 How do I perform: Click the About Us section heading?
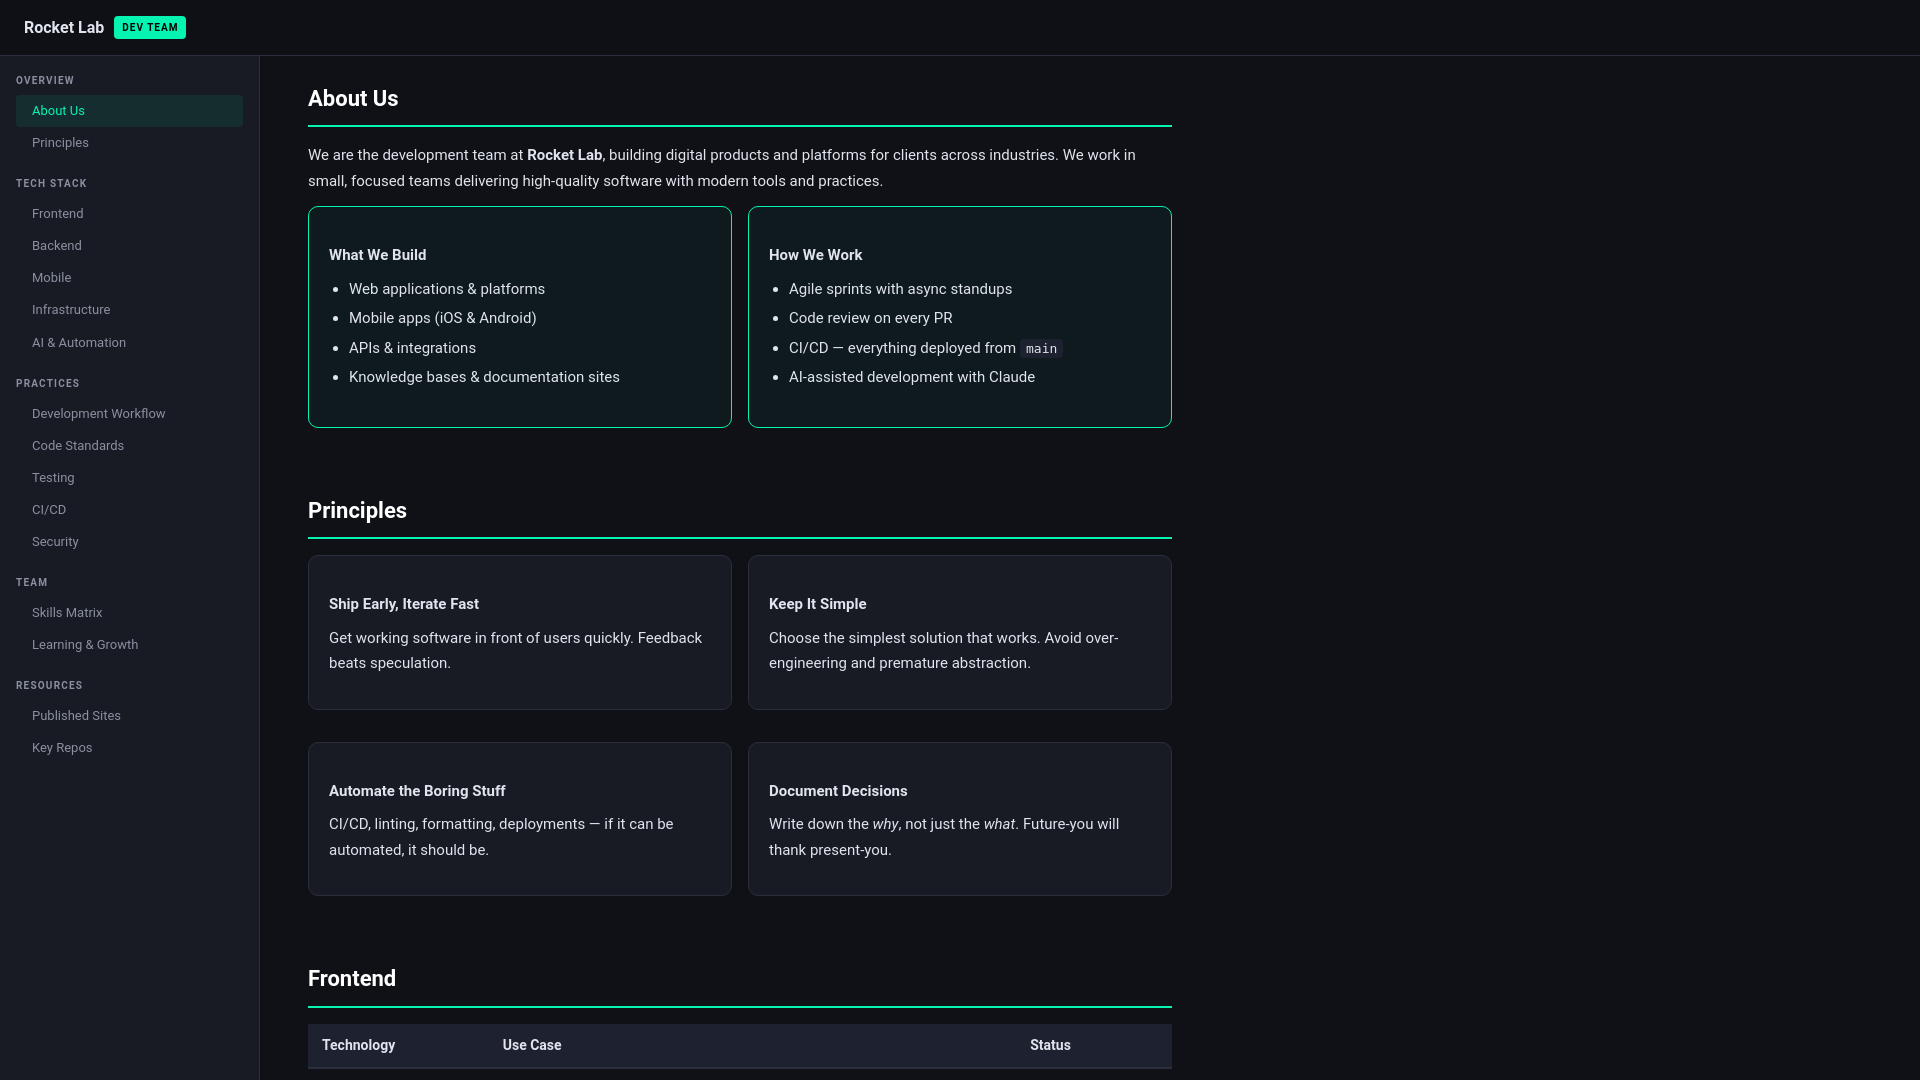pyautogui.click(x=353, y=99)
